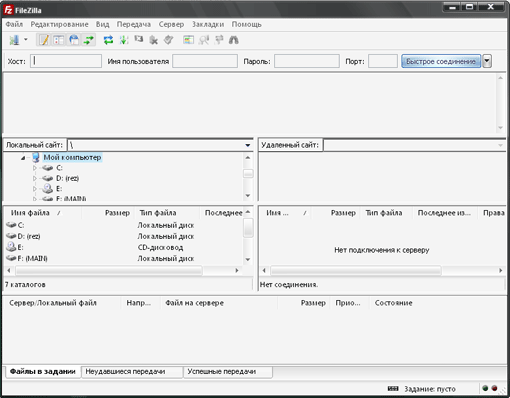Sort local list by Размер column
Image resolution: width=510 pixels, height=398 pixels.
[108, 213]
